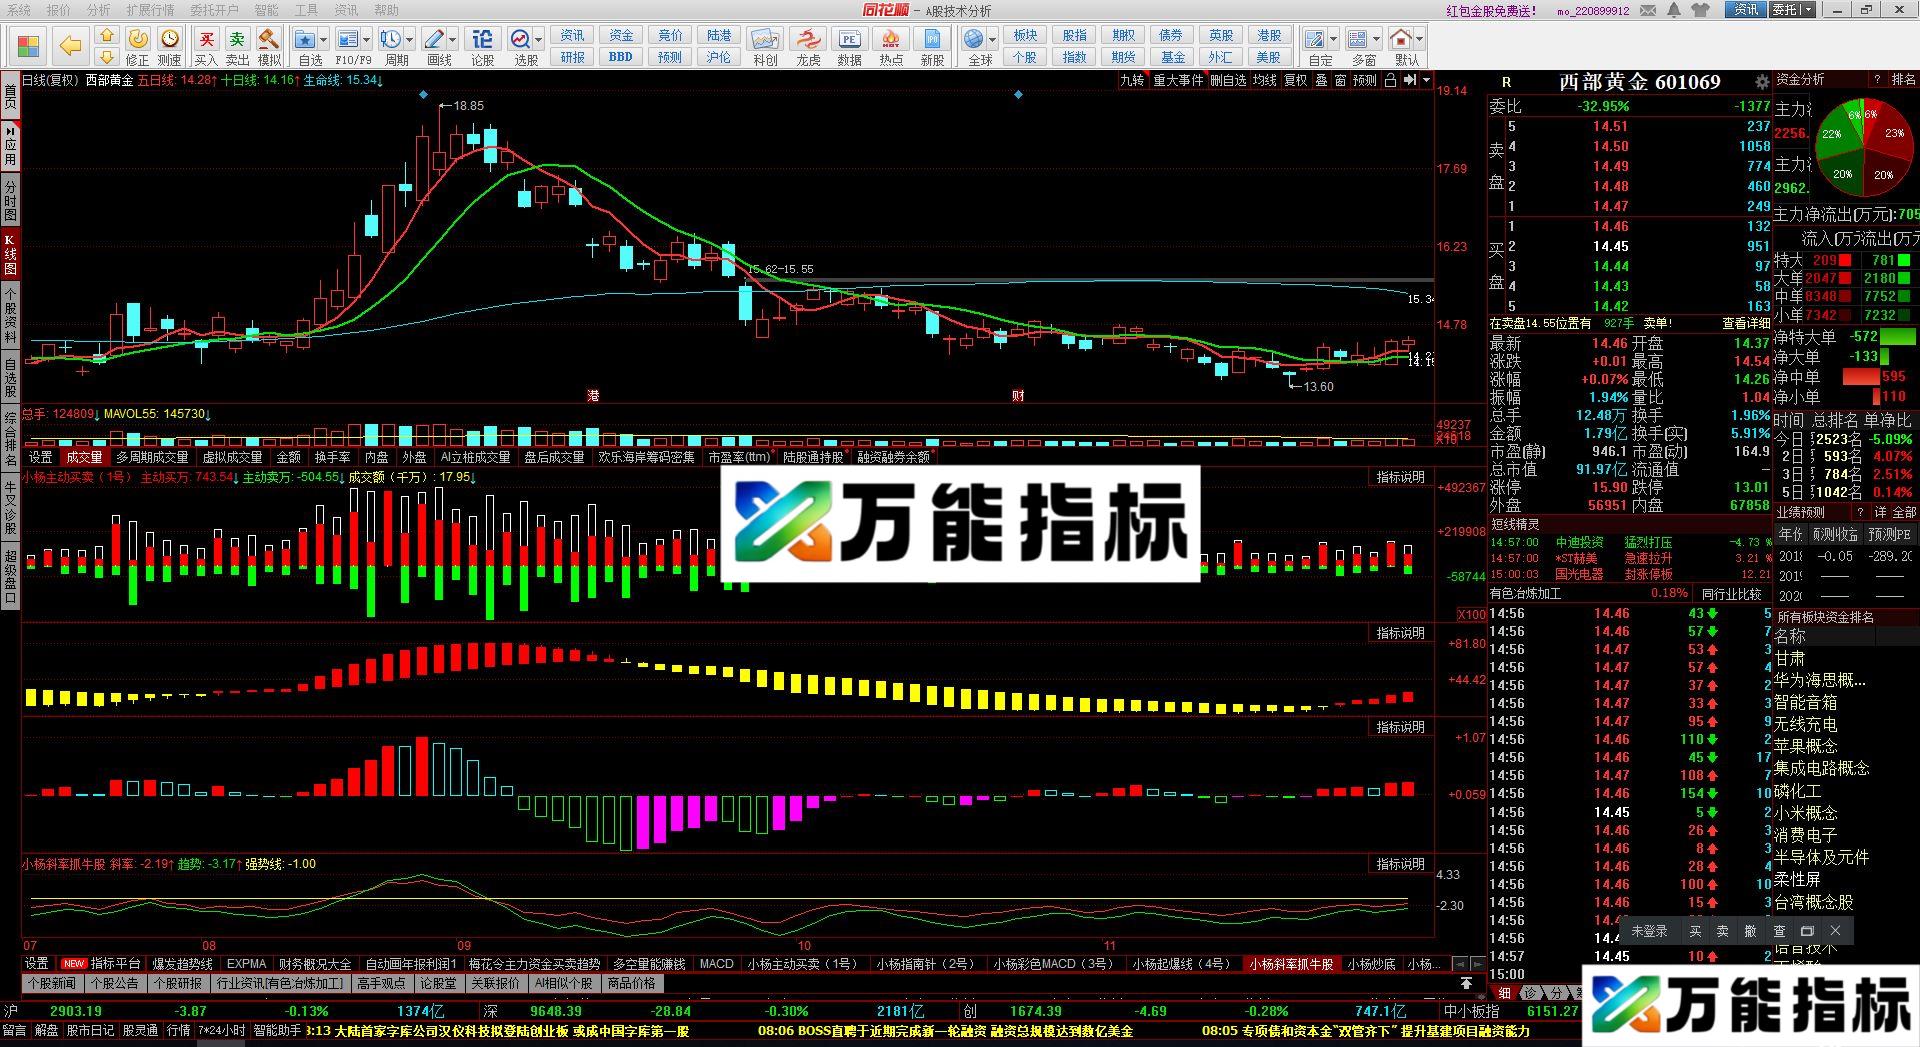Screen dimensions: 1920x1047
Task: Toggle 均线 moving average display
Action: pos(1264,81)
